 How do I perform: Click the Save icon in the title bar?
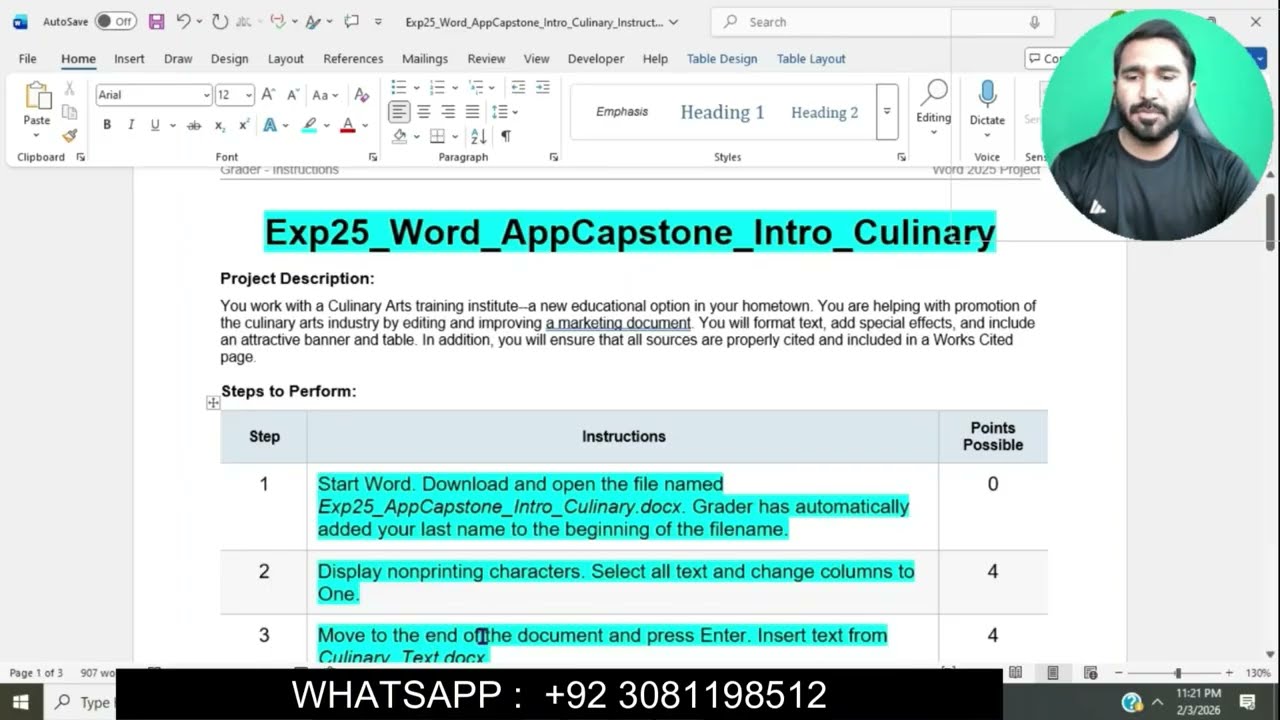(156, 21)
